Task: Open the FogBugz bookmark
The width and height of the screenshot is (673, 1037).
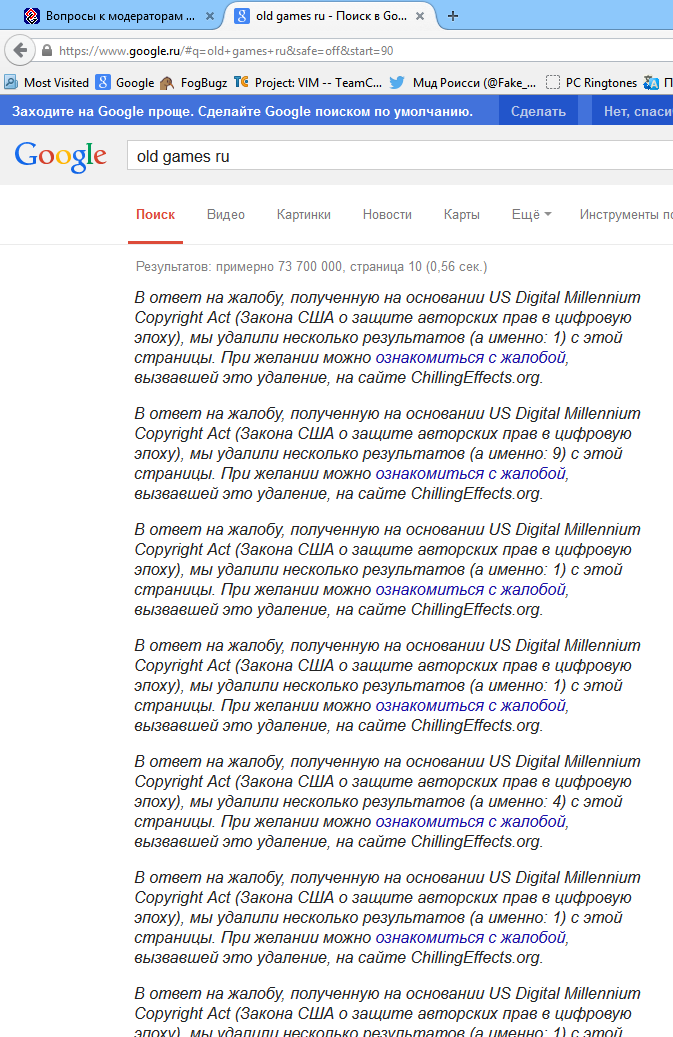Action: coord(194,83)
